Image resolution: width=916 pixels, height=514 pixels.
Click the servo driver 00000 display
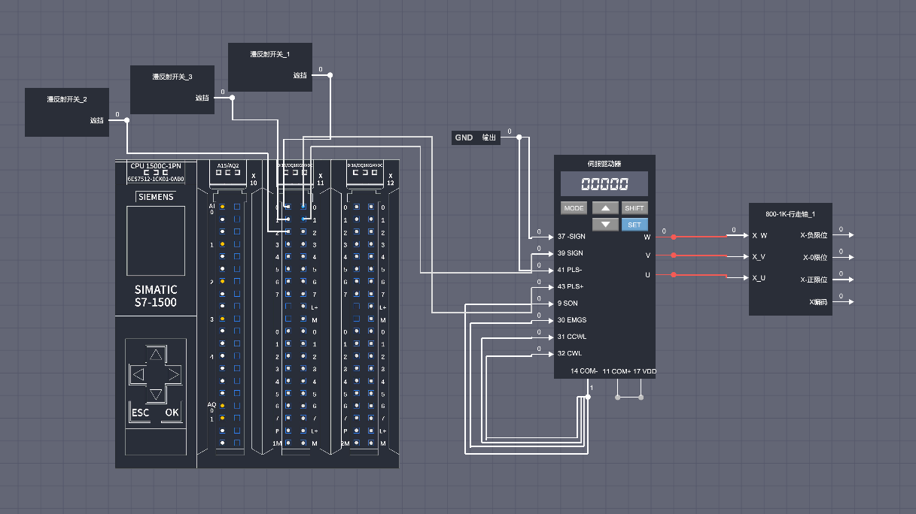pos(604,185)
